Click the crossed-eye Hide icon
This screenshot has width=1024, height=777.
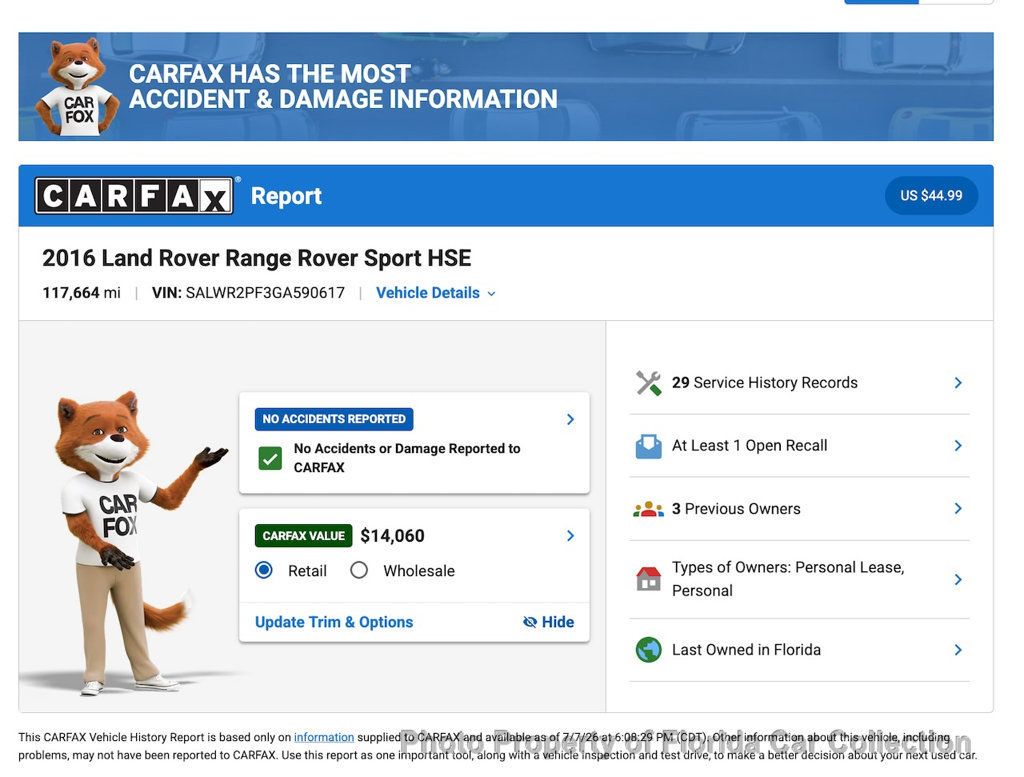[x=530, y=622]
